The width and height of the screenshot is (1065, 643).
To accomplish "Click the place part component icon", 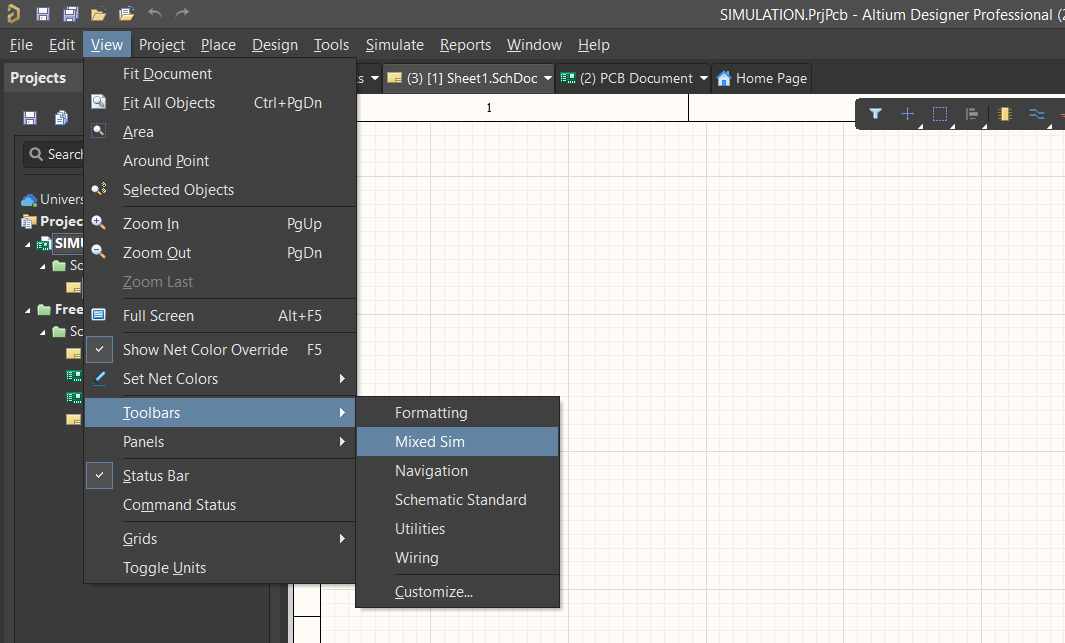I will tap(1005, 114).
